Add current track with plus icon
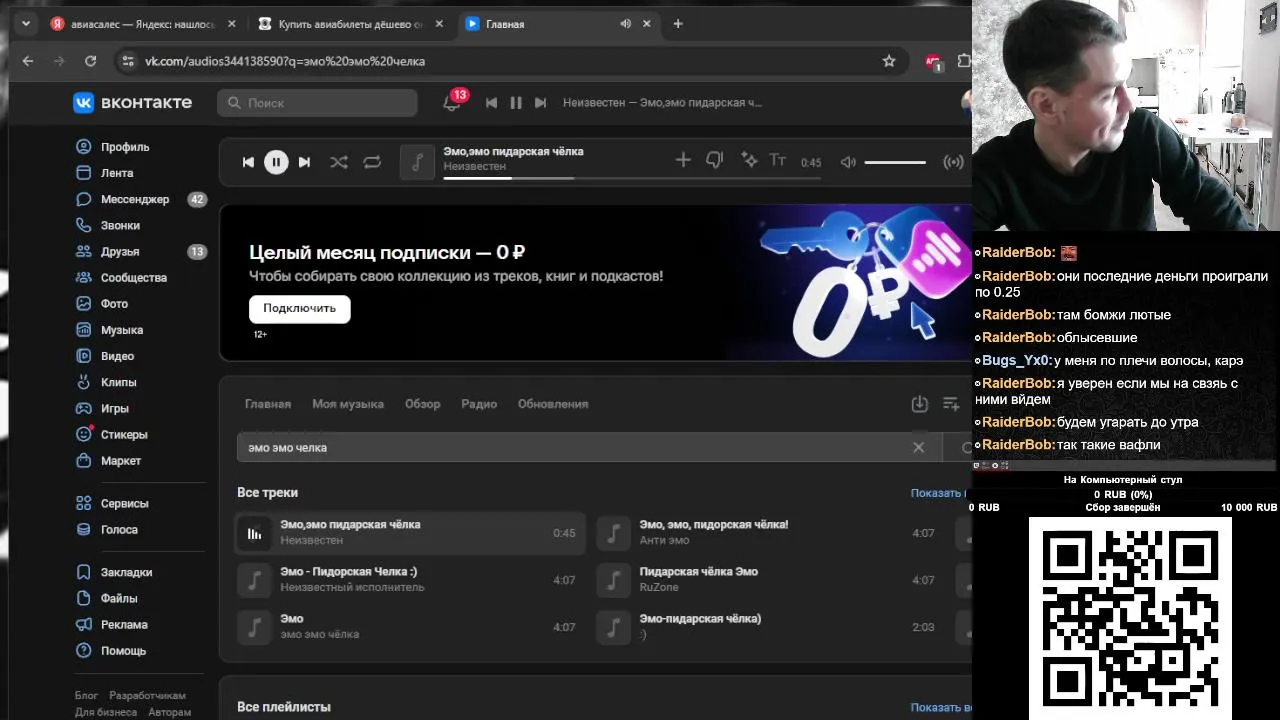1280x720 pixels. (x=683, y=160)
